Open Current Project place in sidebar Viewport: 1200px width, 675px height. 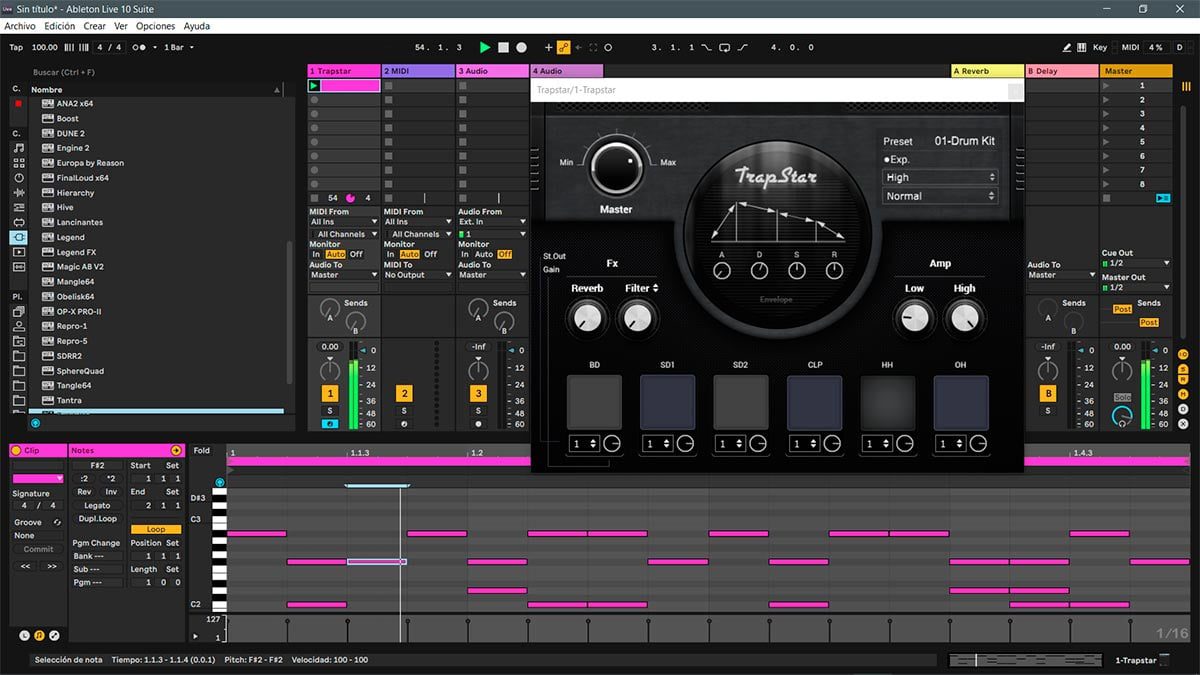click(x=19, y=341)
